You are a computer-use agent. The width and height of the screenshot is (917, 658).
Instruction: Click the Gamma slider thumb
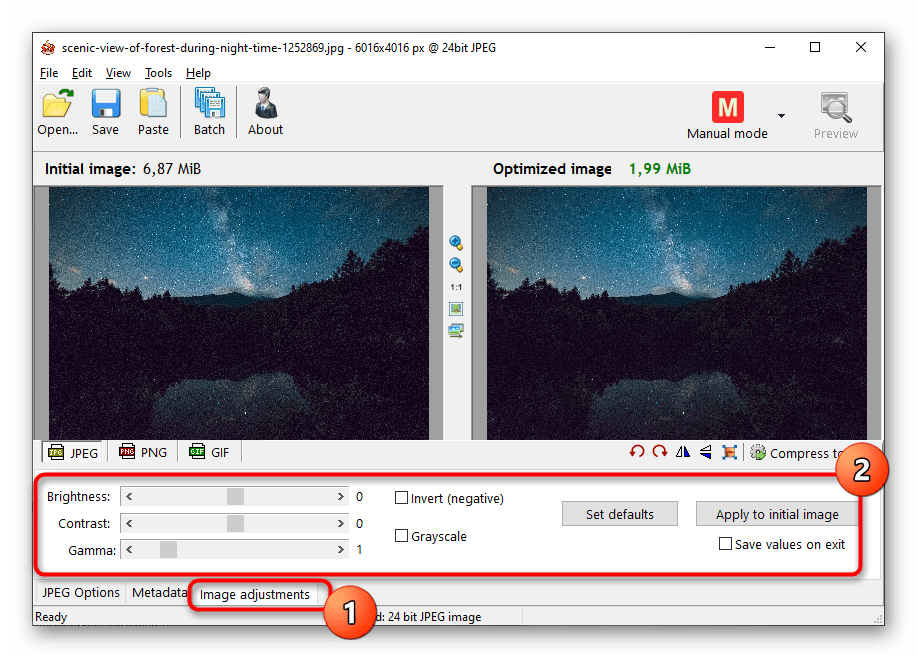[168, 550]
